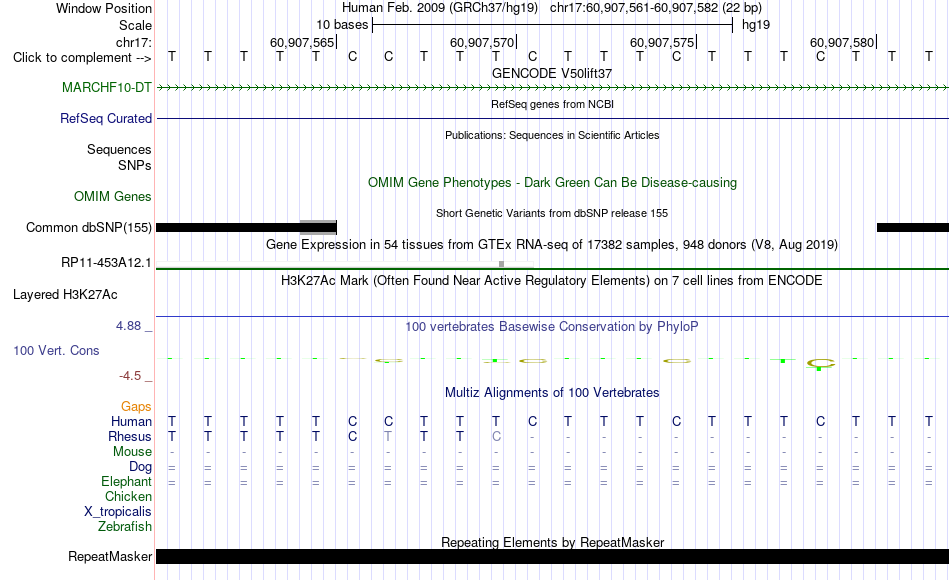Open 'Short Genetic Variants from dbSNP release 155'
The height and width of the screenshot is (580, 950).
552,213
